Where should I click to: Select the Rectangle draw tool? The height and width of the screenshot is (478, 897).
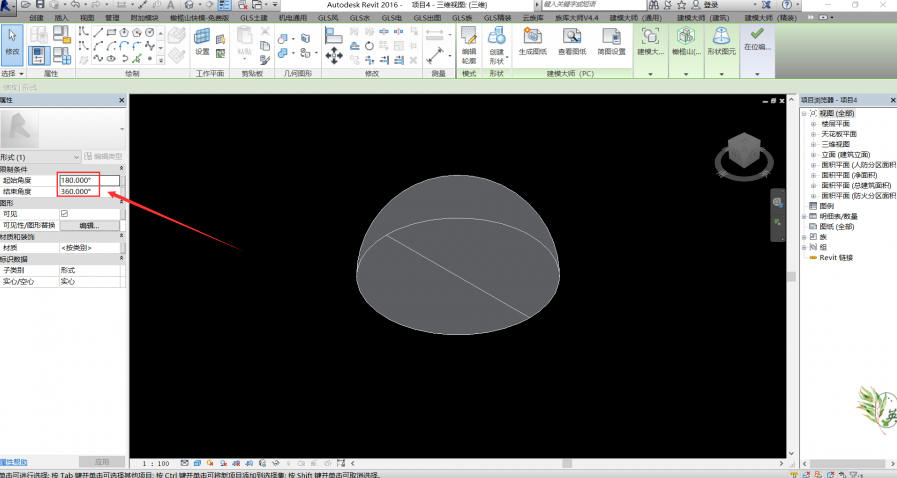pos(111,32)
